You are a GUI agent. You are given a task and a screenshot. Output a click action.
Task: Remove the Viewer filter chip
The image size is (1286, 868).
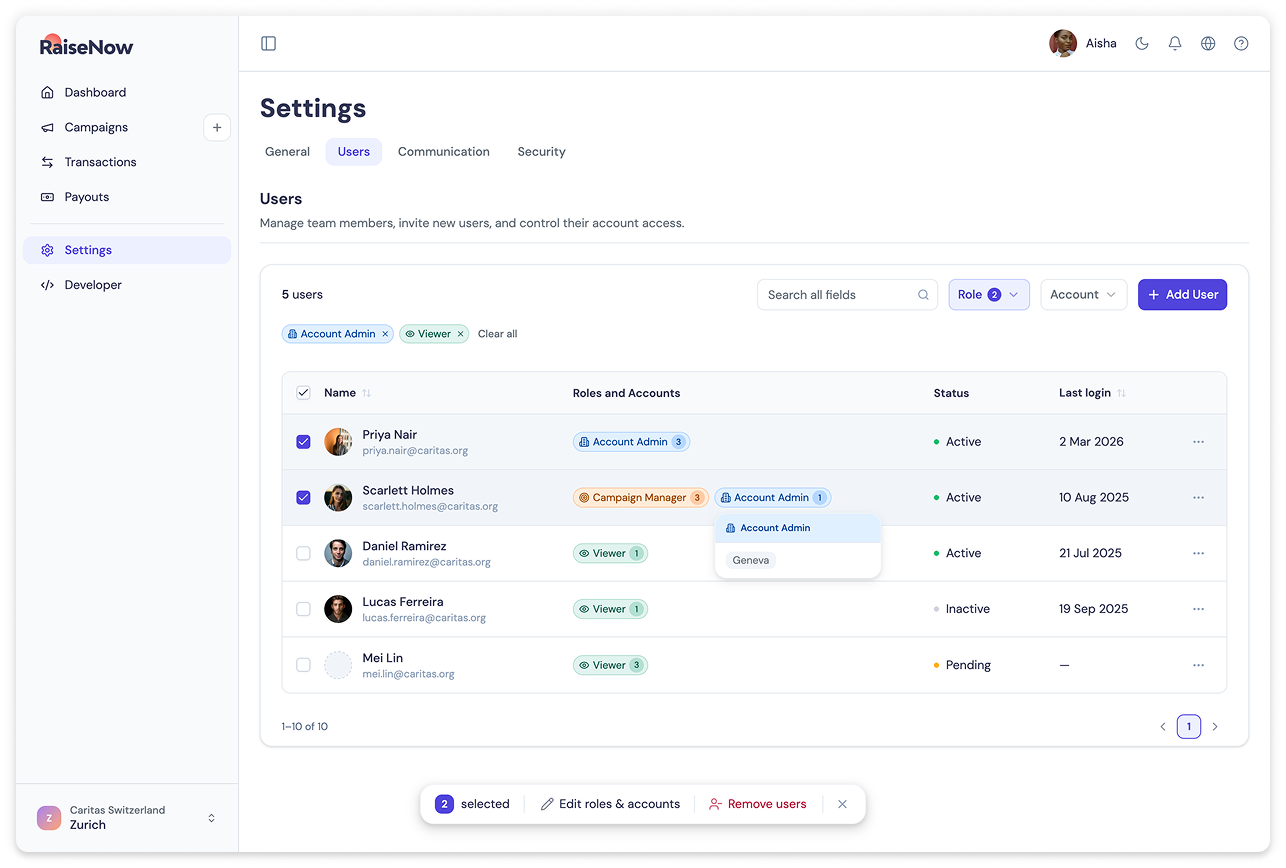coord(460,334)
